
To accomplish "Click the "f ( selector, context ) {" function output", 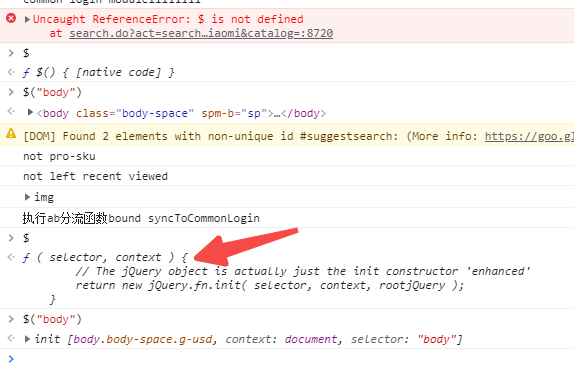I will [x=105, y=257].
